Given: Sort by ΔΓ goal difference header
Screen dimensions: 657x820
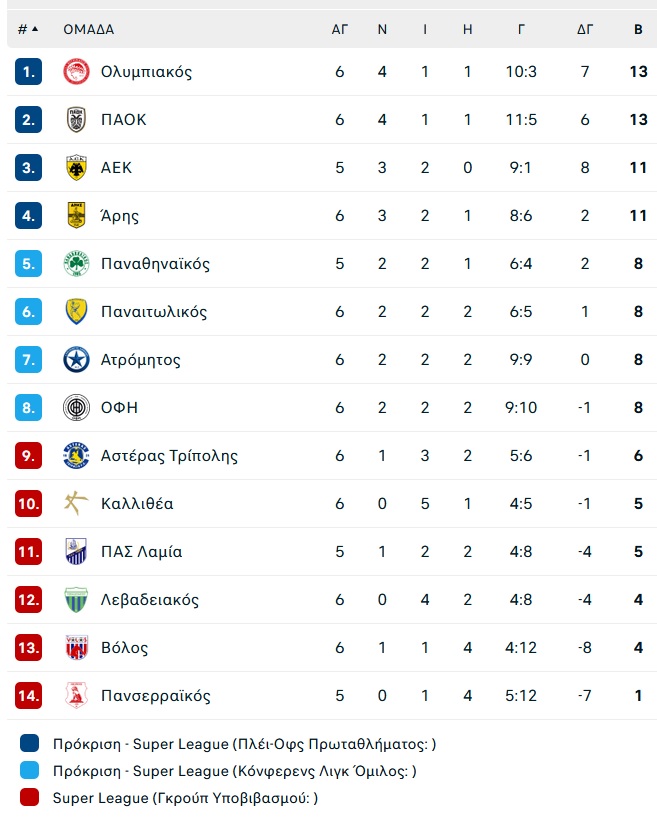Looking at the screenshot, I should point(585,29).
